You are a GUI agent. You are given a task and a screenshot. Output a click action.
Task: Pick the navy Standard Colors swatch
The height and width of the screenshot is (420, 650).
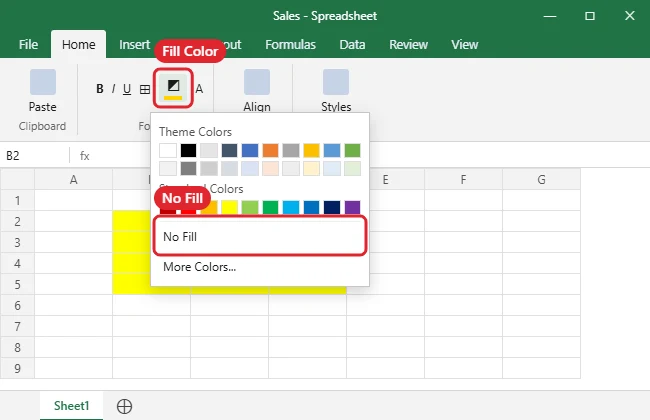click(332, 207)
